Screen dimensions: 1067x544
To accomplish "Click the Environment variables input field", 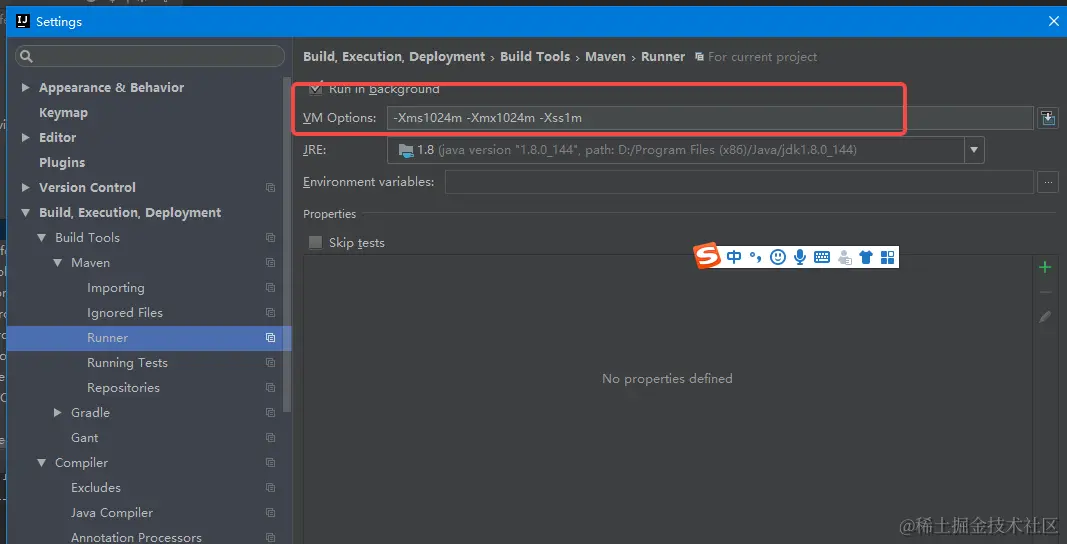I will pyautogui.click(x=739, y=182).
